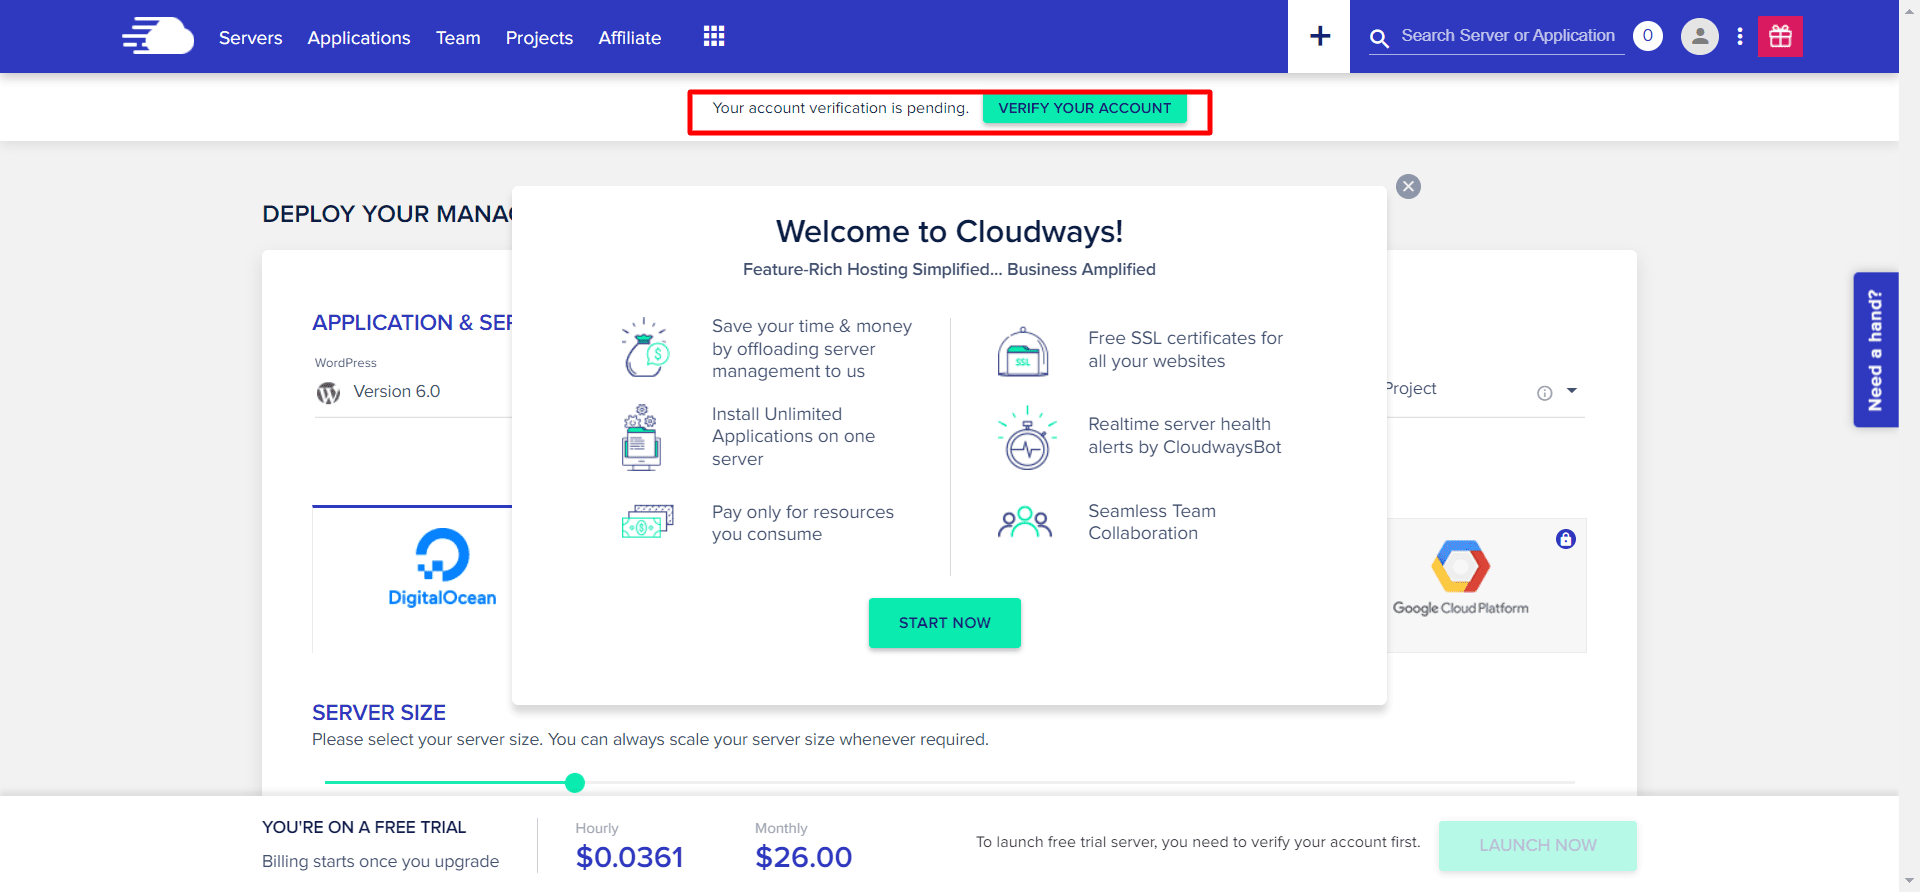
Task: Open the user profile avatar
Action: pos(1699,37)
